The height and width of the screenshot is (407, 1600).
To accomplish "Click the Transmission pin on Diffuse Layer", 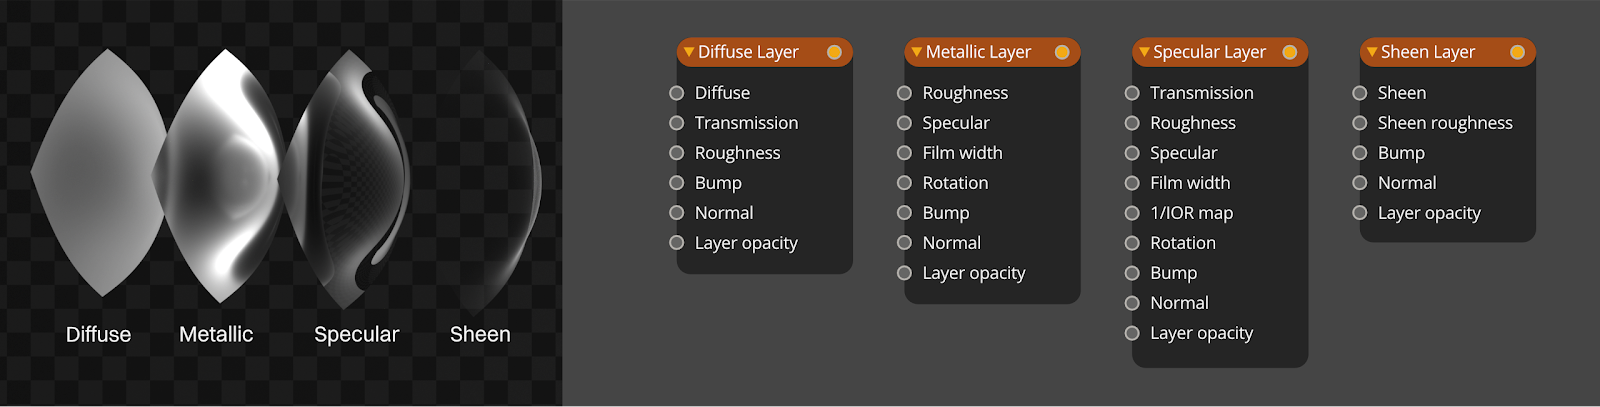I will tap(676, 123).
